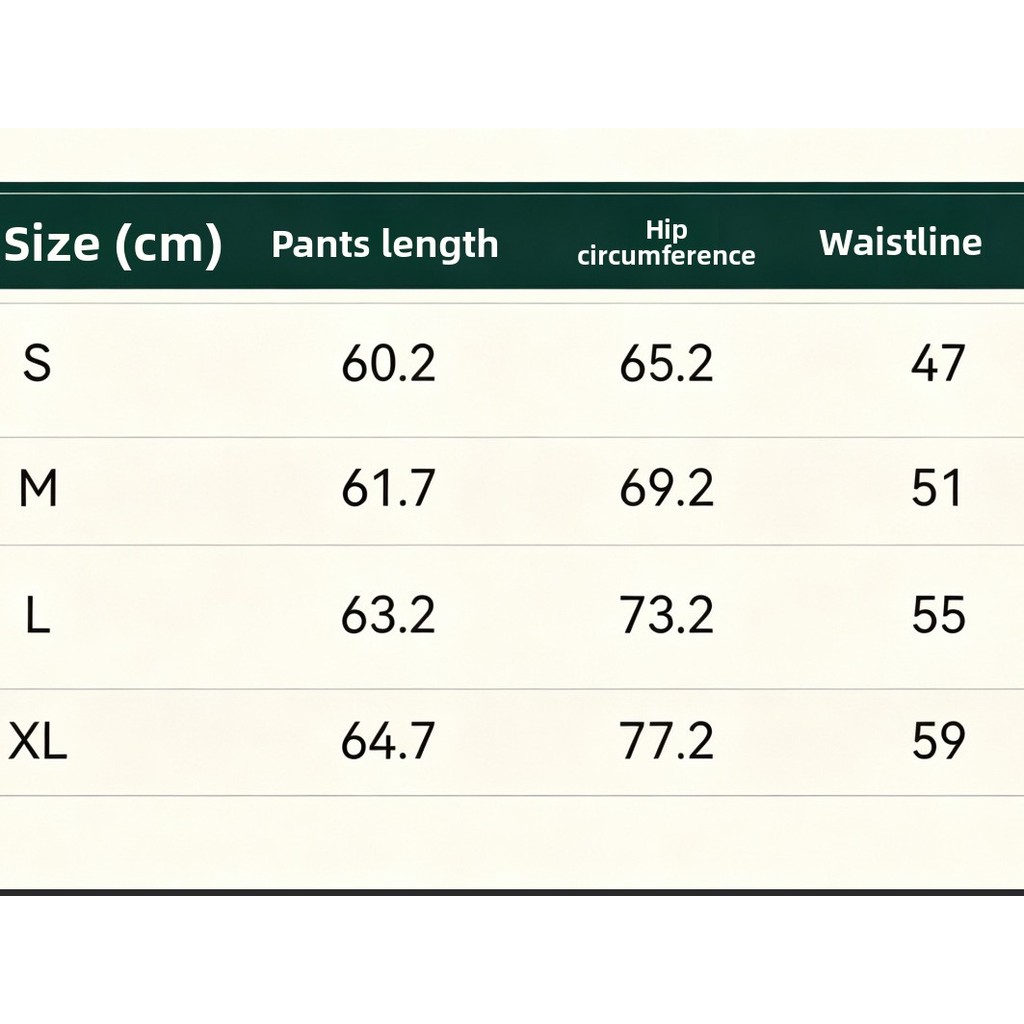Click waistline value 55

tap(938, 615)
